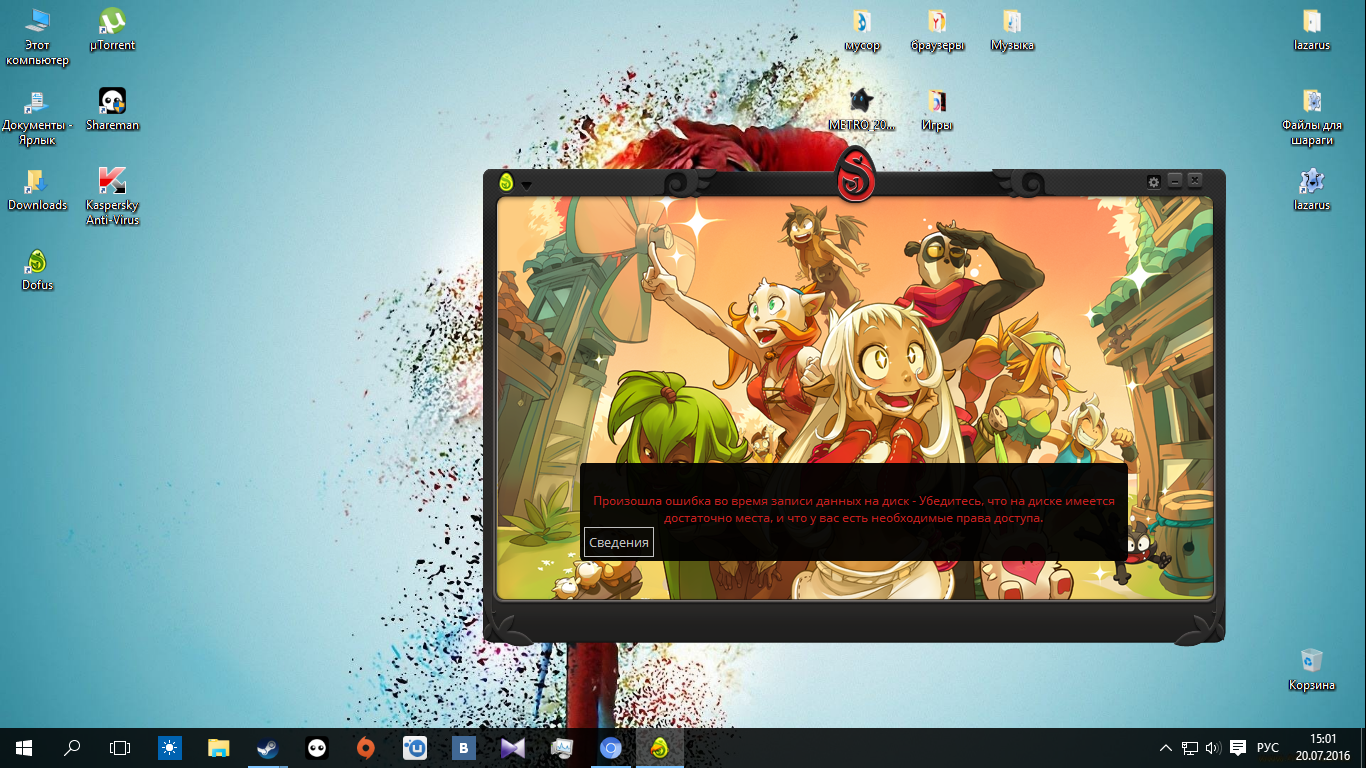Select the Корзина recycle bin

pyautogui.click(x=1312, y=670)
